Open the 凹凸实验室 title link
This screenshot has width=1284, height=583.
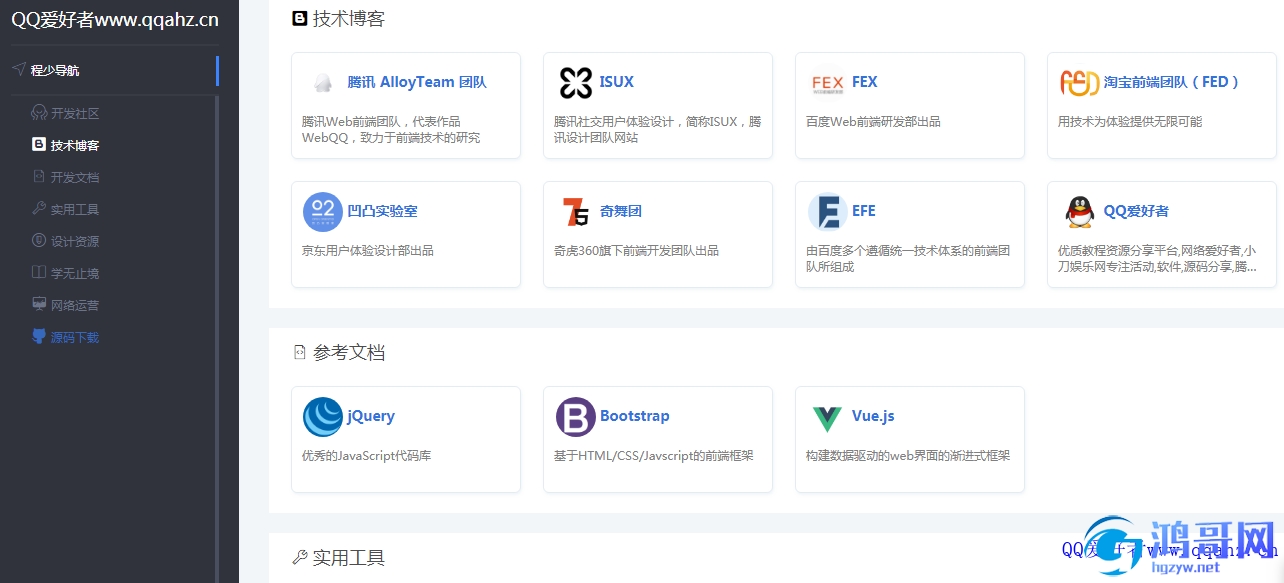[382, 211]
